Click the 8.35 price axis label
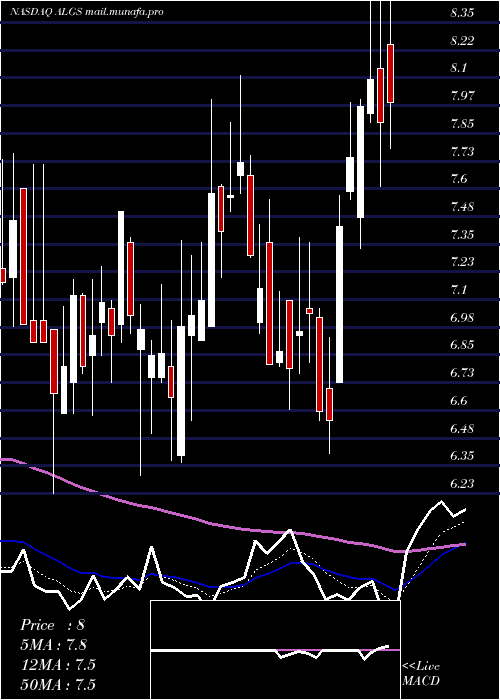The image size is (500, 700). pos(462,12)
